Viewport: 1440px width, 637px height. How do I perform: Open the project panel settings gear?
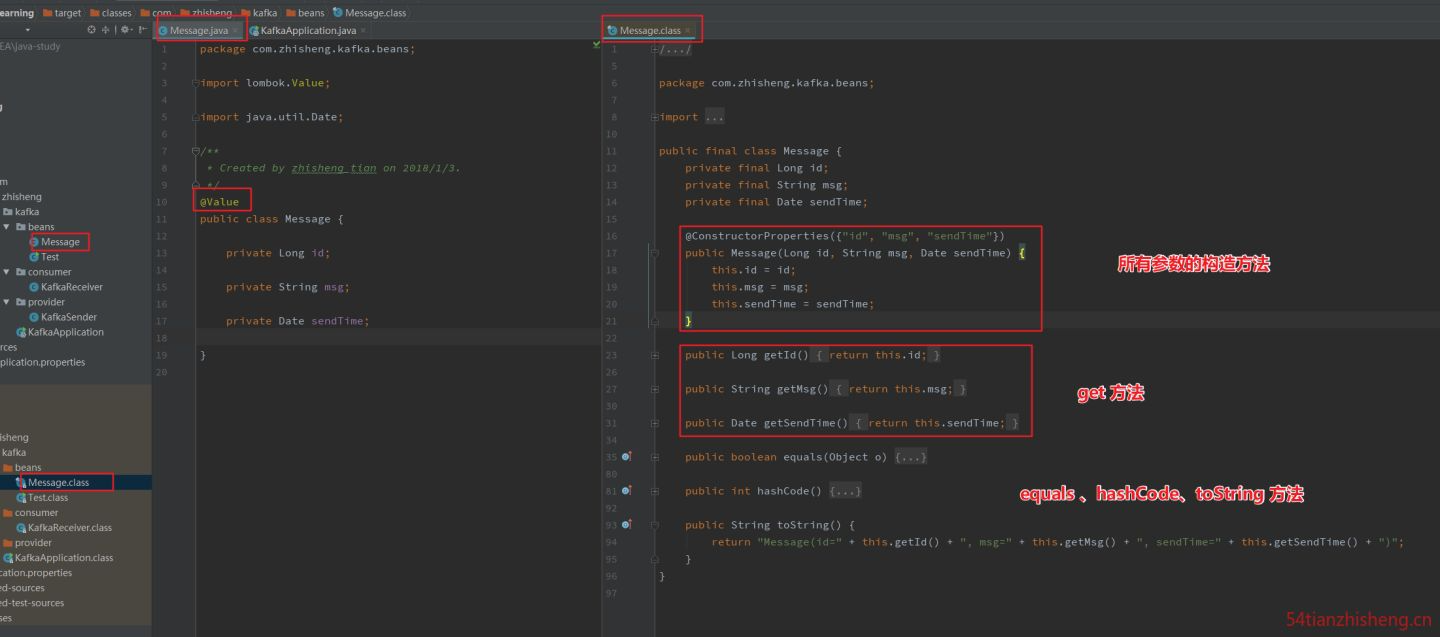(x=125, y=30)
